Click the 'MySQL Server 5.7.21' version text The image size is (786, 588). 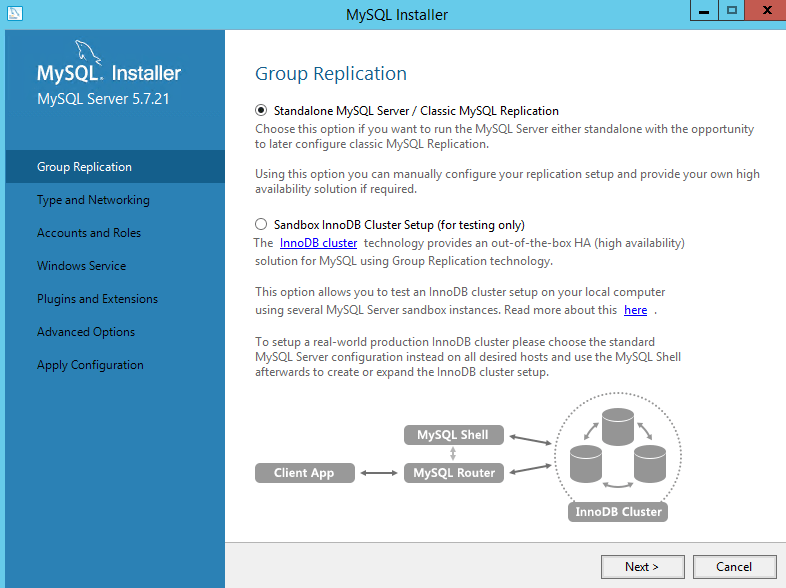click(x=103, y=99)
